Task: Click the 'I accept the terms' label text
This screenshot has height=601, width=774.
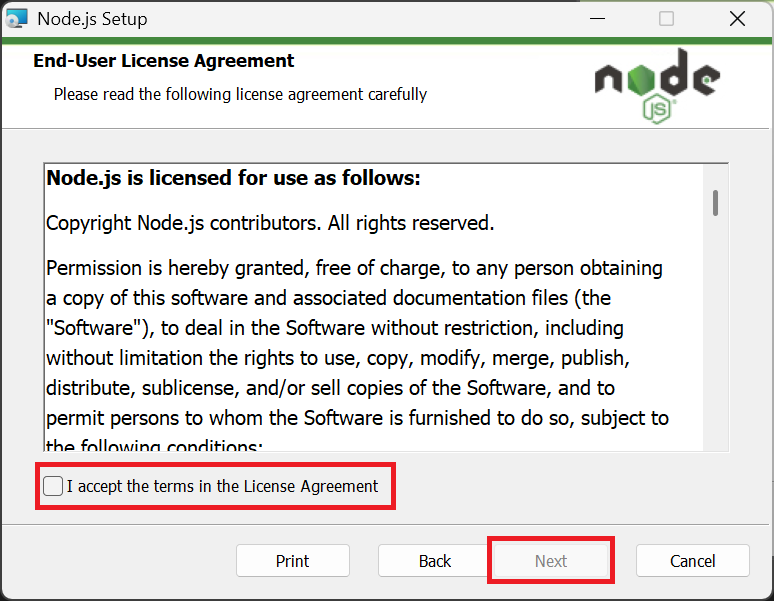Action: (222, 487)
